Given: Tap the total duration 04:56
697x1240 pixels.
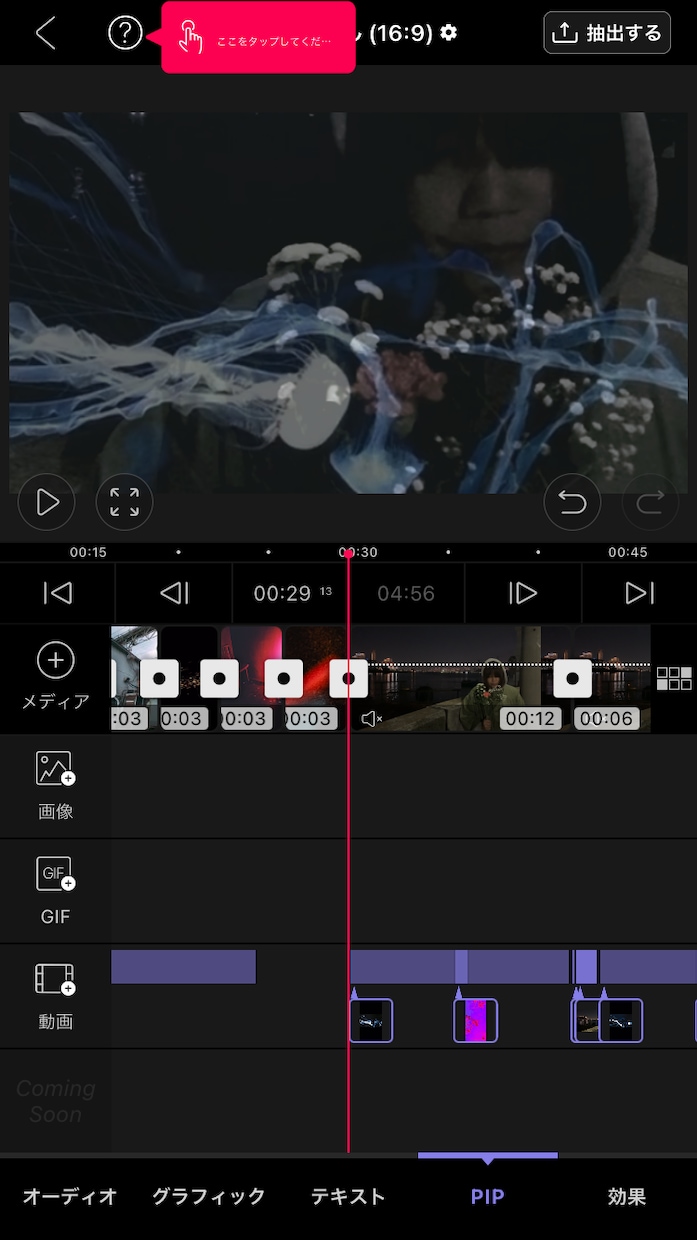Looking at the screenshot, I should [406, 593].
